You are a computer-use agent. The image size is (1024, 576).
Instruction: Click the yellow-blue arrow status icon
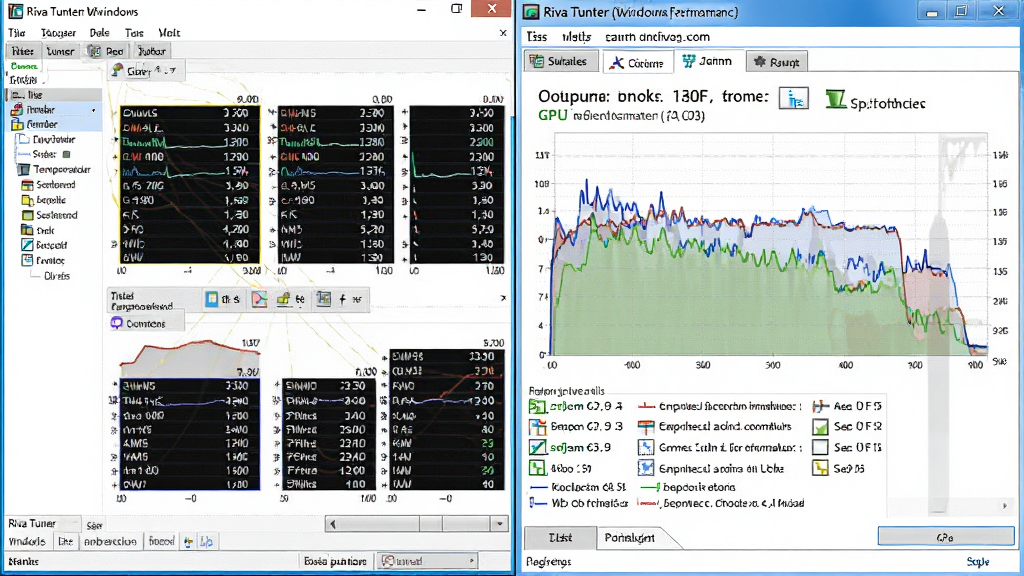tap(189, 542)
